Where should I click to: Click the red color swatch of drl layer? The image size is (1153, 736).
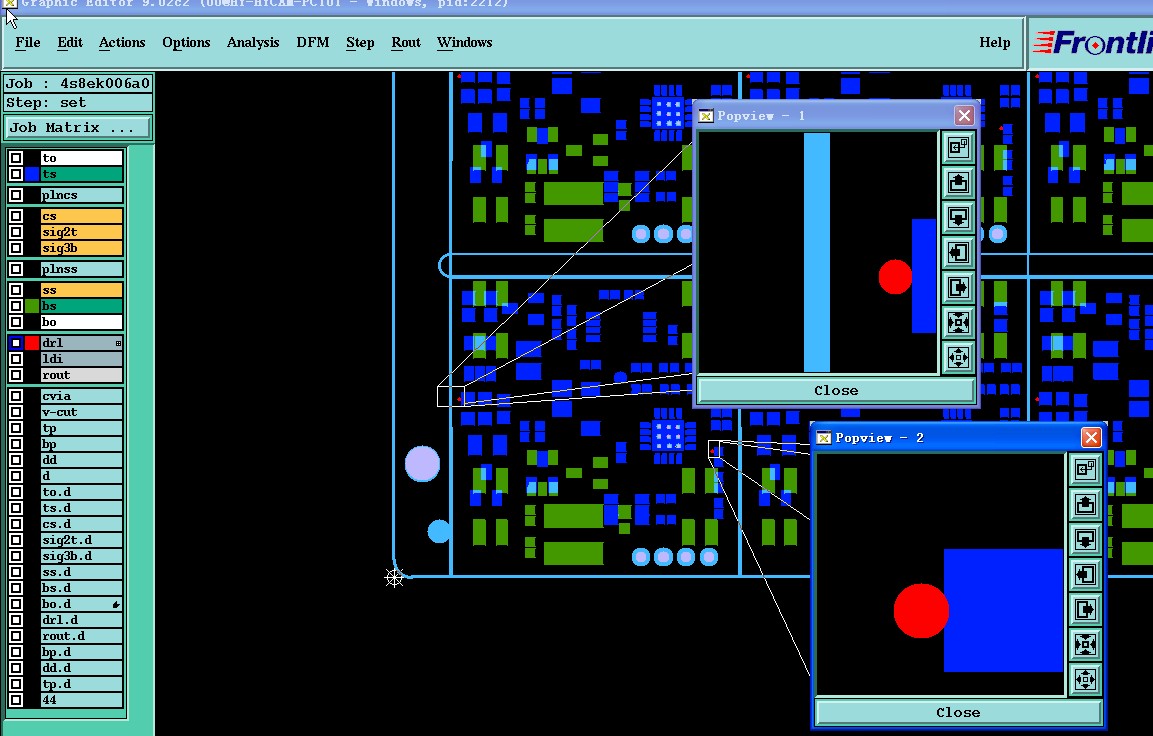pyautogui.click(x=32, y=343)
